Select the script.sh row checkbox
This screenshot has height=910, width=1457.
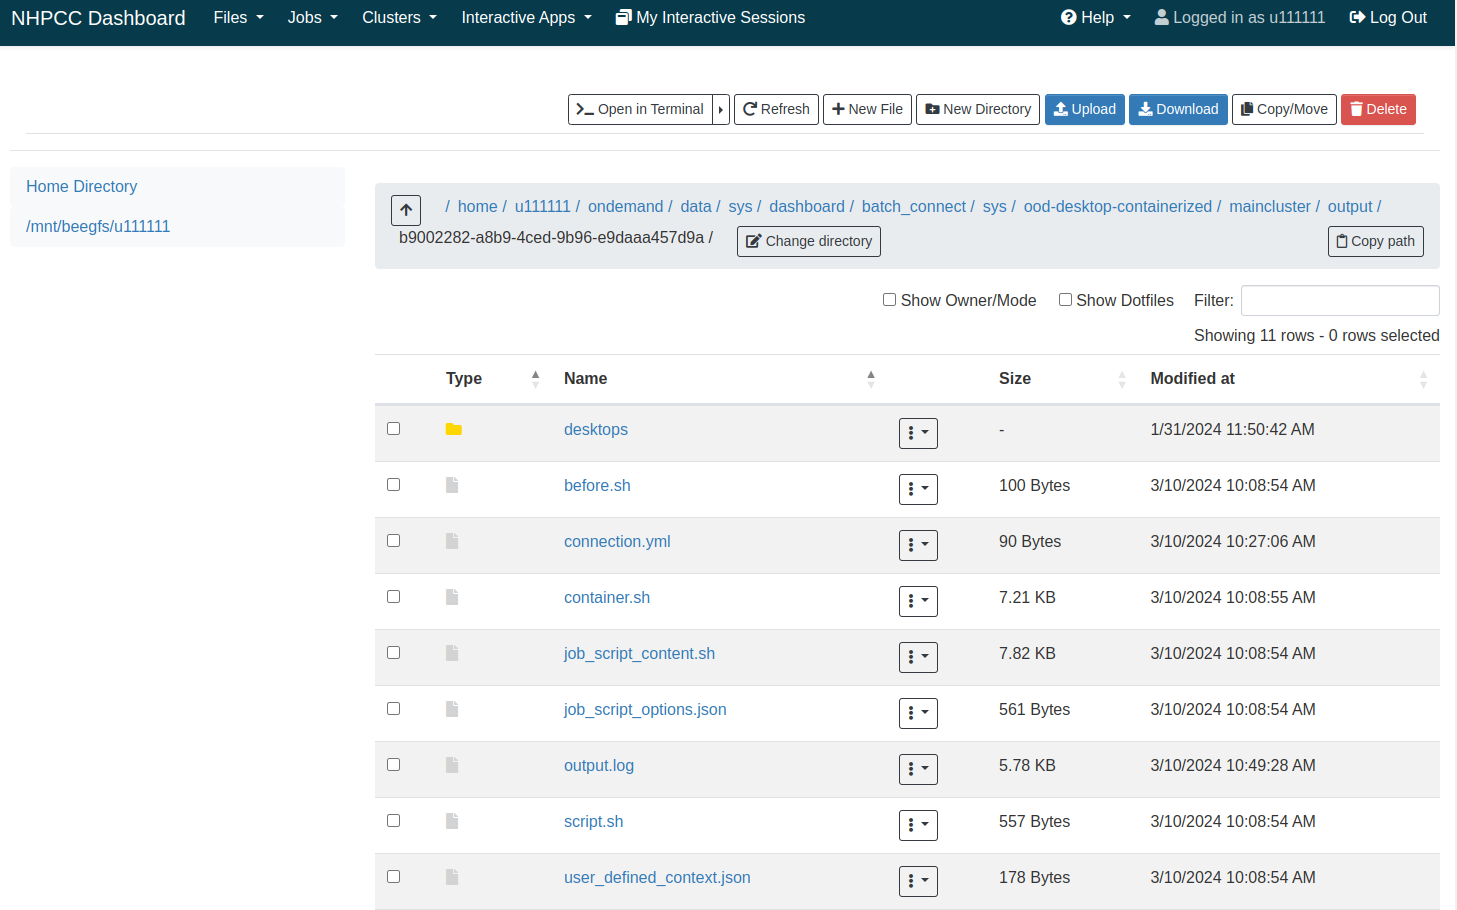(394, 820)
